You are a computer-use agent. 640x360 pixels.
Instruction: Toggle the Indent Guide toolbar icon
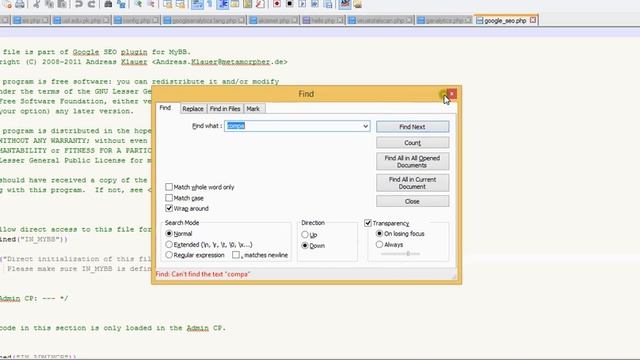pos(223,4)
